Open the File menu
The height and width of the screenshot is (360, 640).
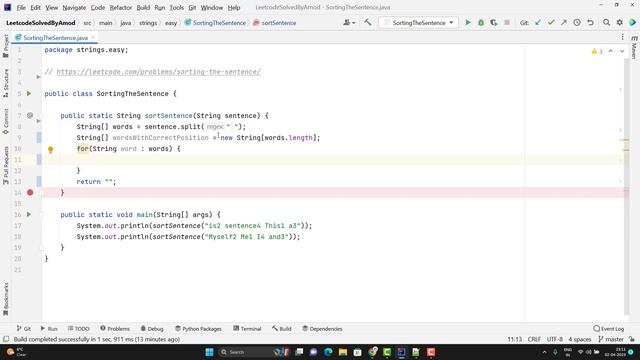(21, 7)
